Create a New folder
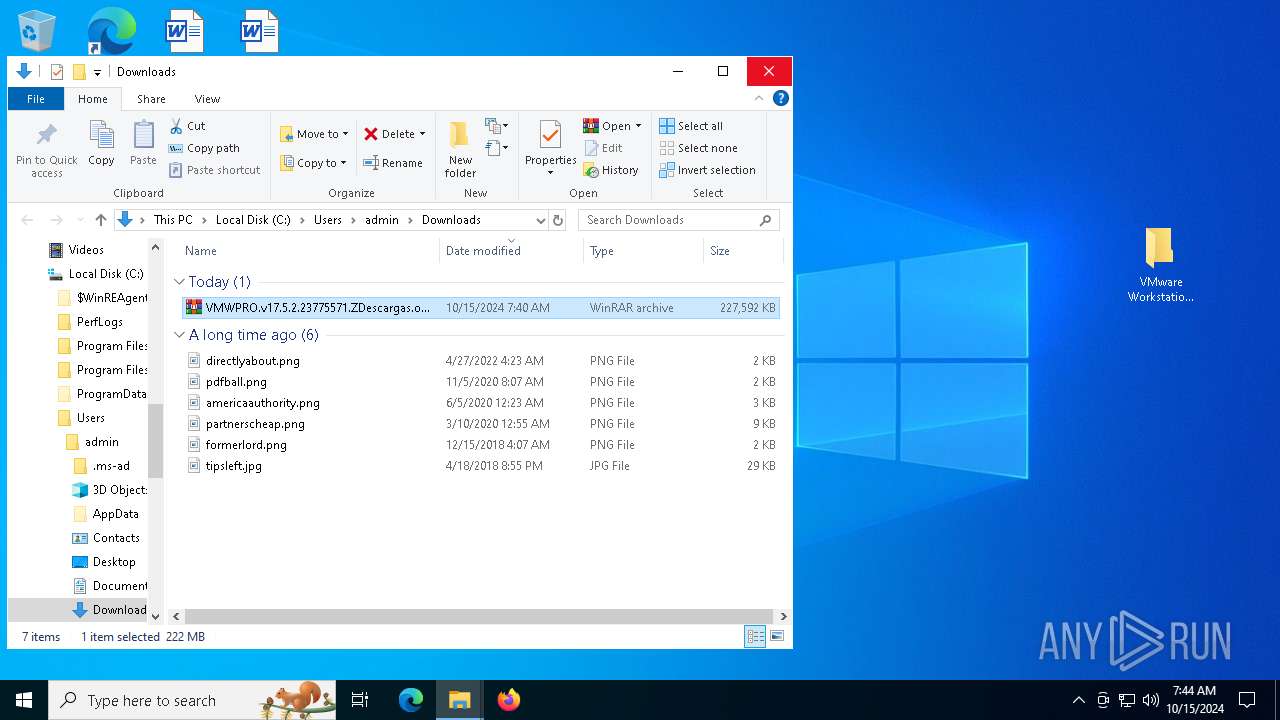 pos(460,149)
